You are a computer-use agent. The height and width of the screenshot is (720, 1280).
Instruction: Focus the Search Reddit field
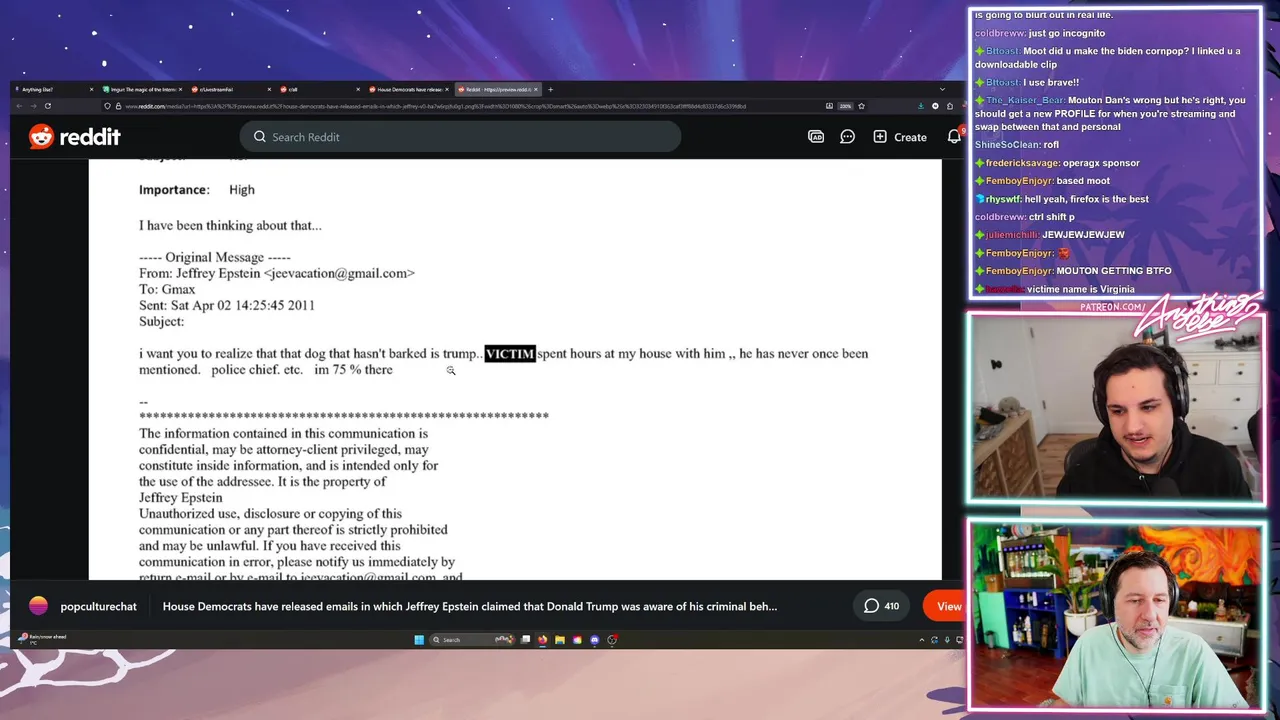coord(460,137)
